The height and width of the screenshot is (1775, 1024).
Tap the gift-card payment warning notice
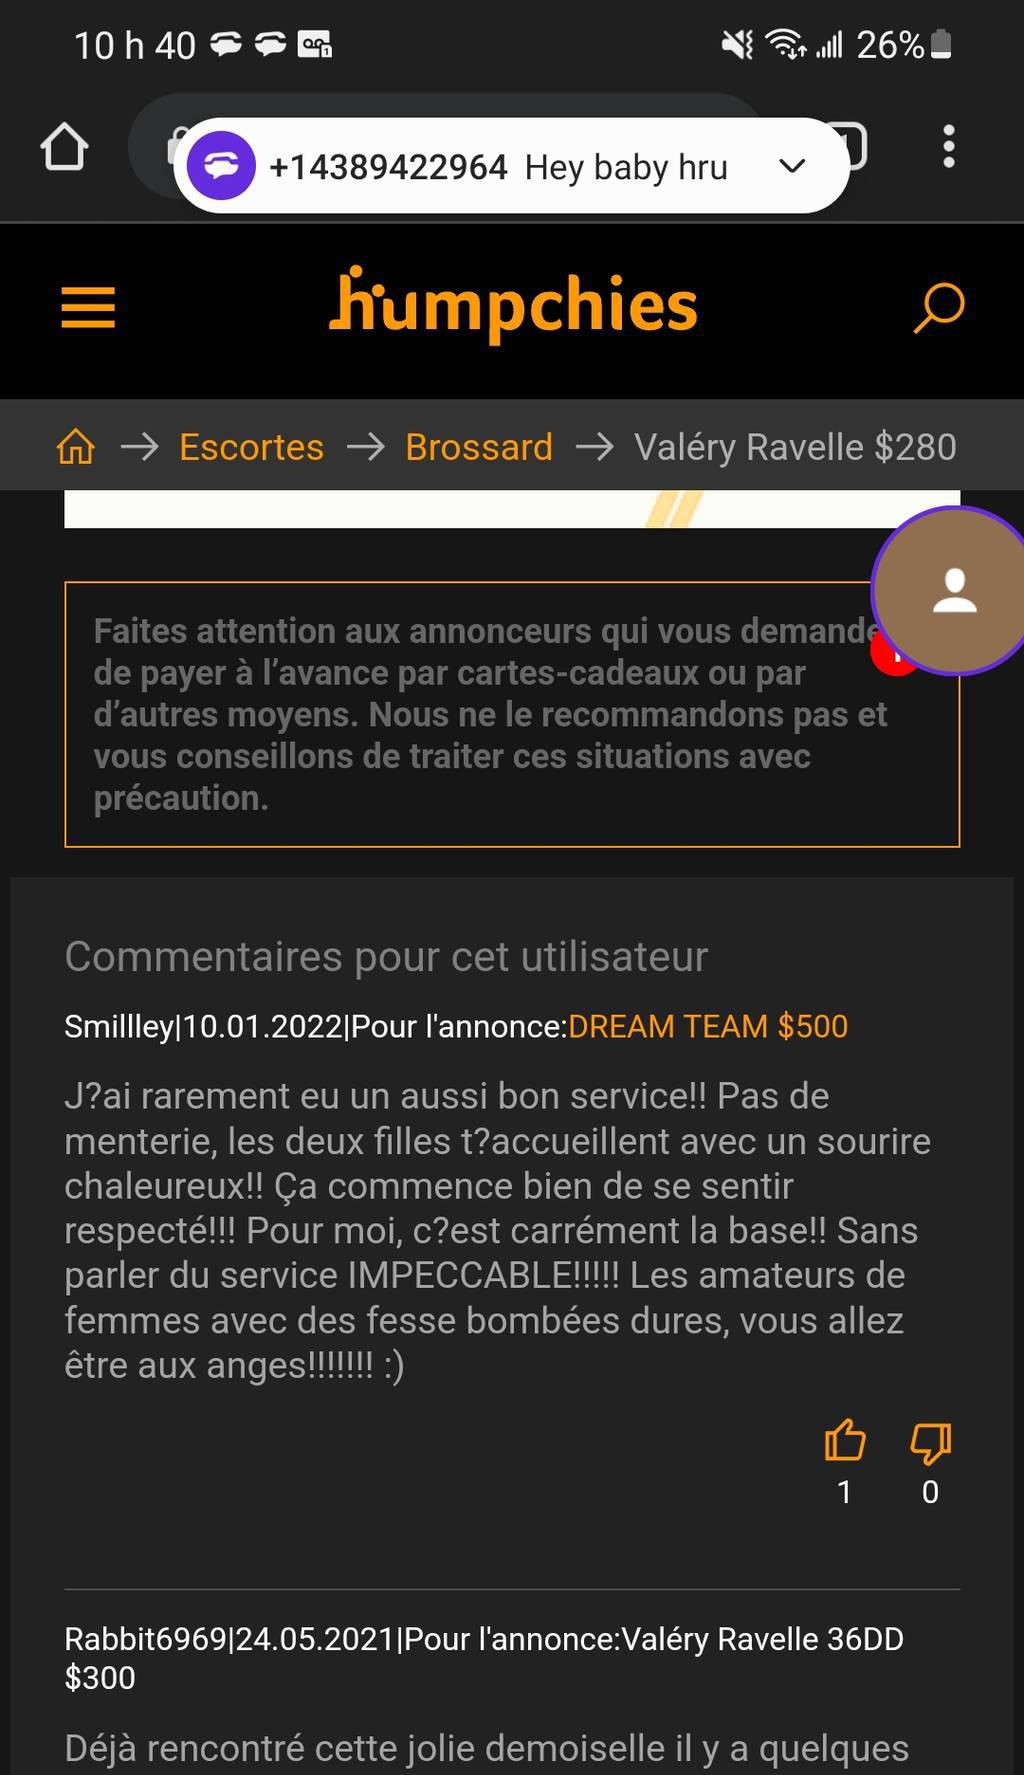pyautogui.click(x=512, y=714)
